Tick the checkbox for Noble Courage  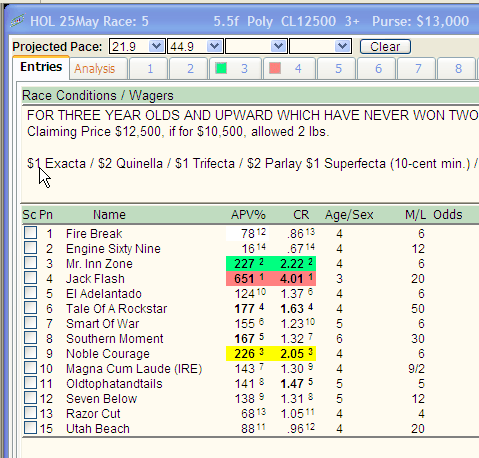click(30, 353)
